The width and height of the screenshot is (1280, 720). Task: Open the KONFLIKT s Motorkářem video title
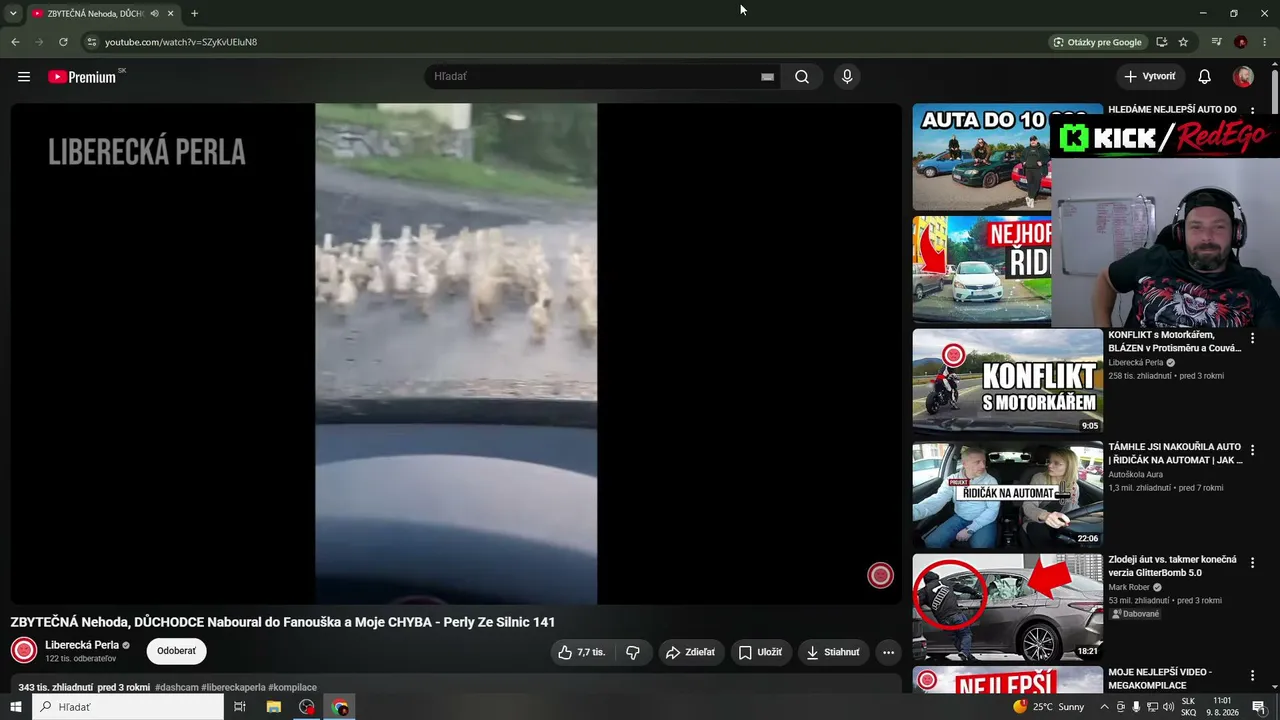pyautogui.click(x=1174, y=341)
